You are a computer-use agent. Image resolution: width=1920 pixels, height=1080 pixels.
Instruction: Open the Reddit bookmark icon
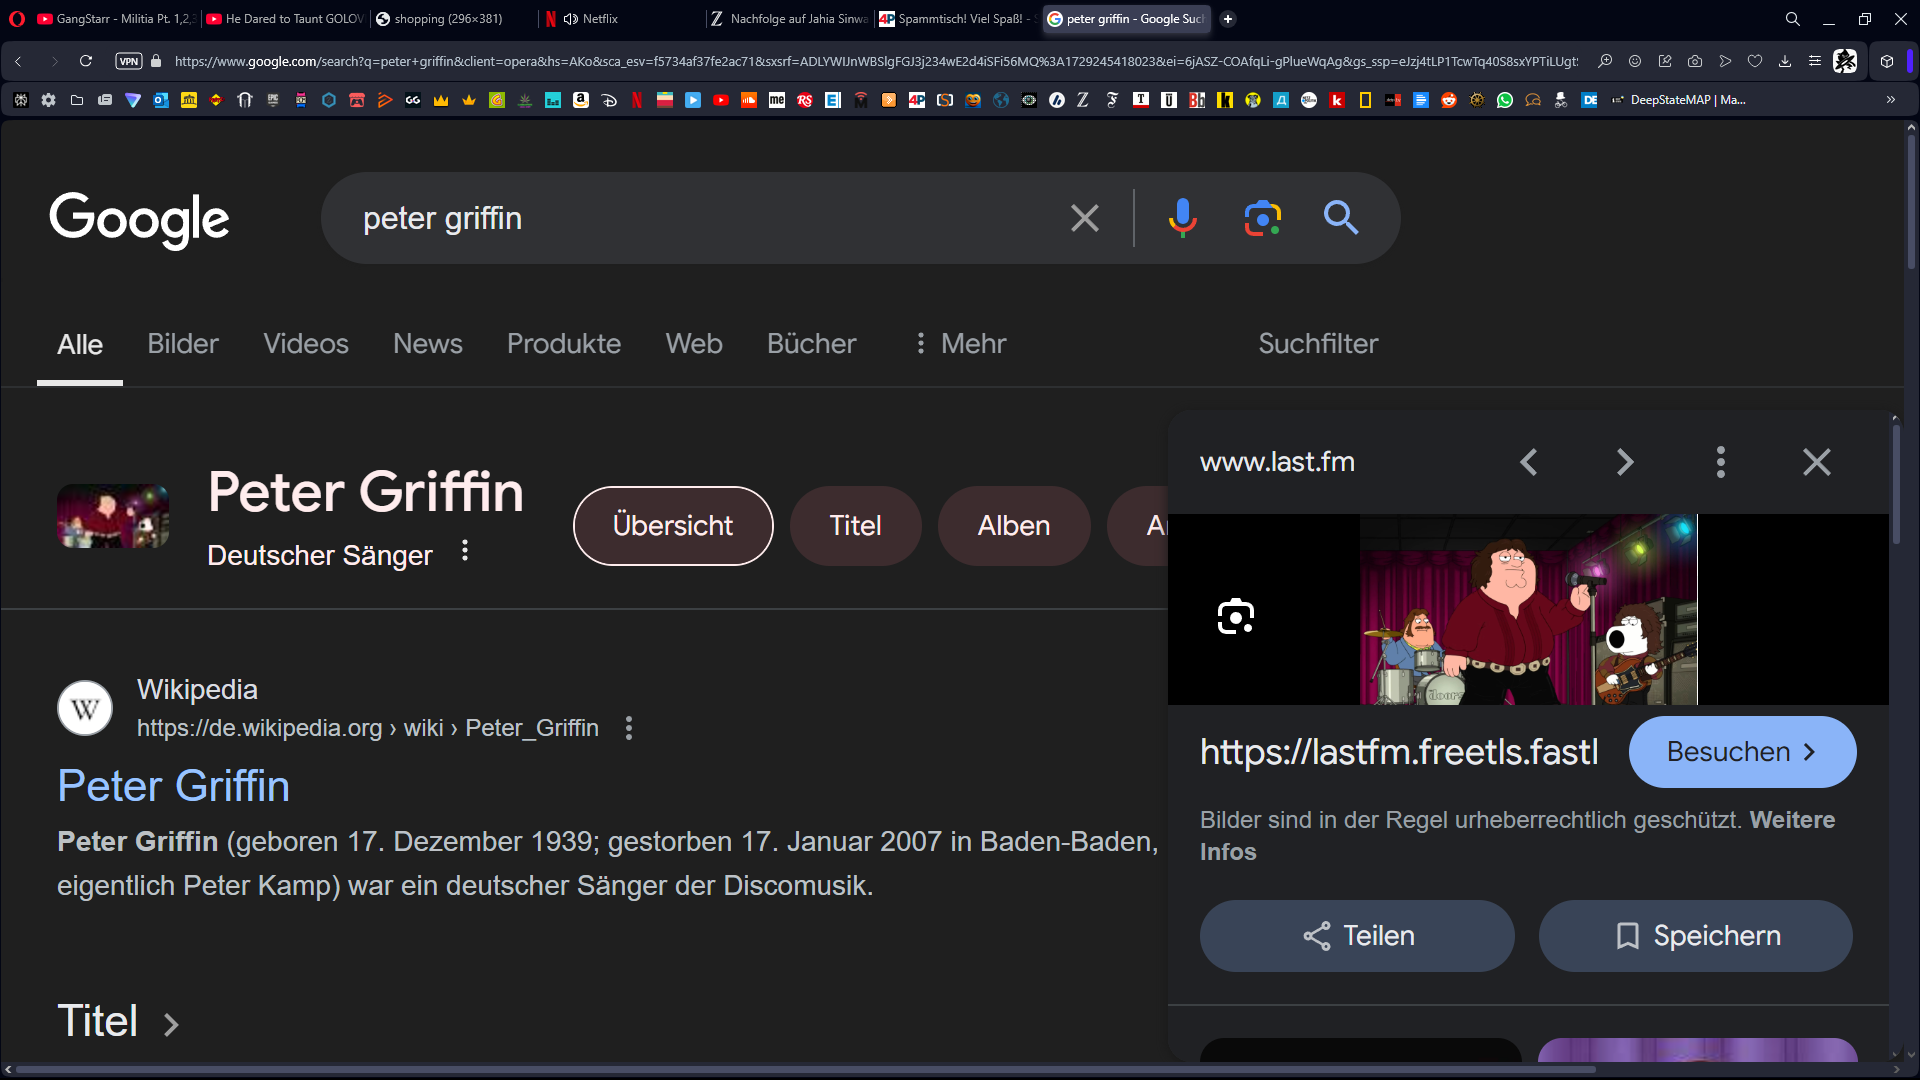(1449, 100)
